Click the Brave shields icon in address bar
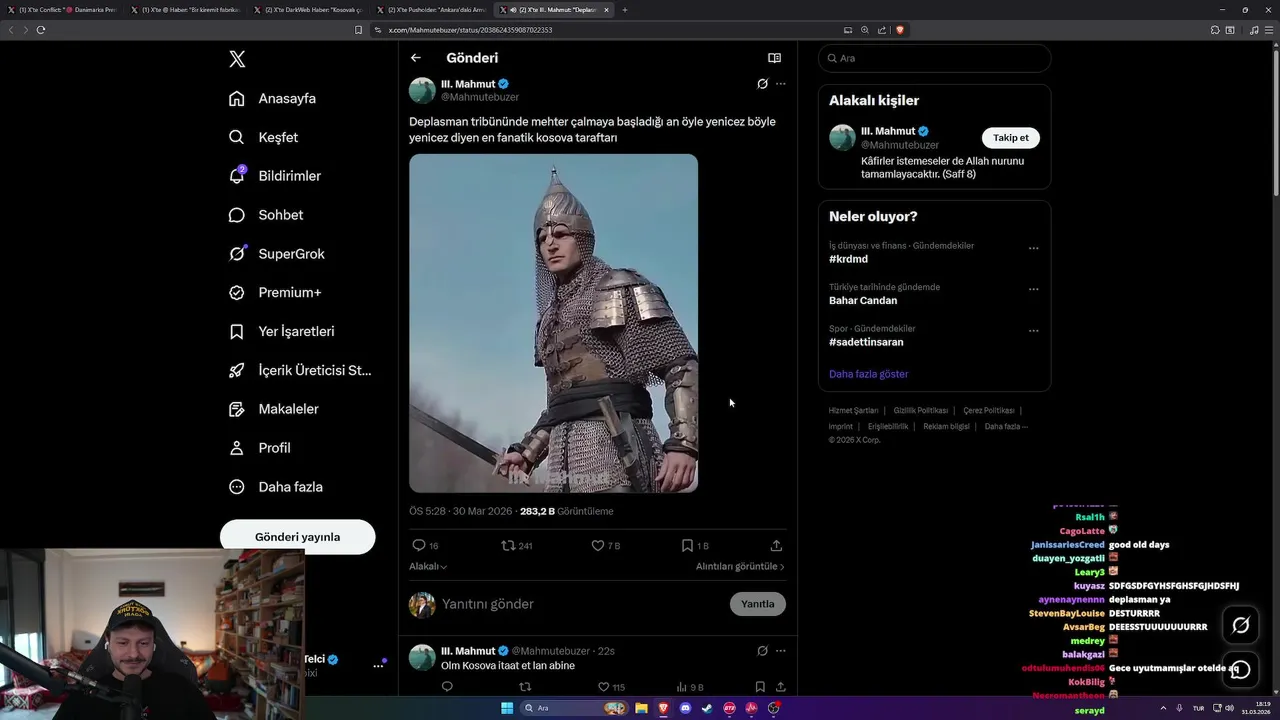Viewport: 1280px width, 720px height. point(899,30)
